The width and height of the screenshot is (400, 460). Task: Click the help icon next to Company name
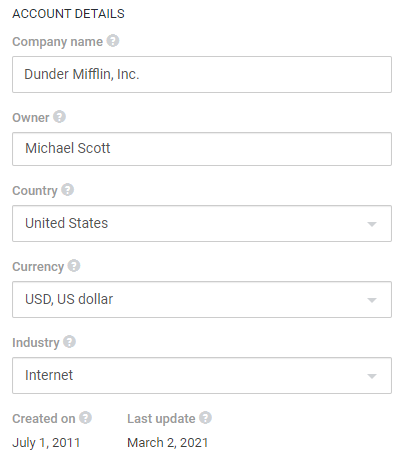[x=113, y=41]
